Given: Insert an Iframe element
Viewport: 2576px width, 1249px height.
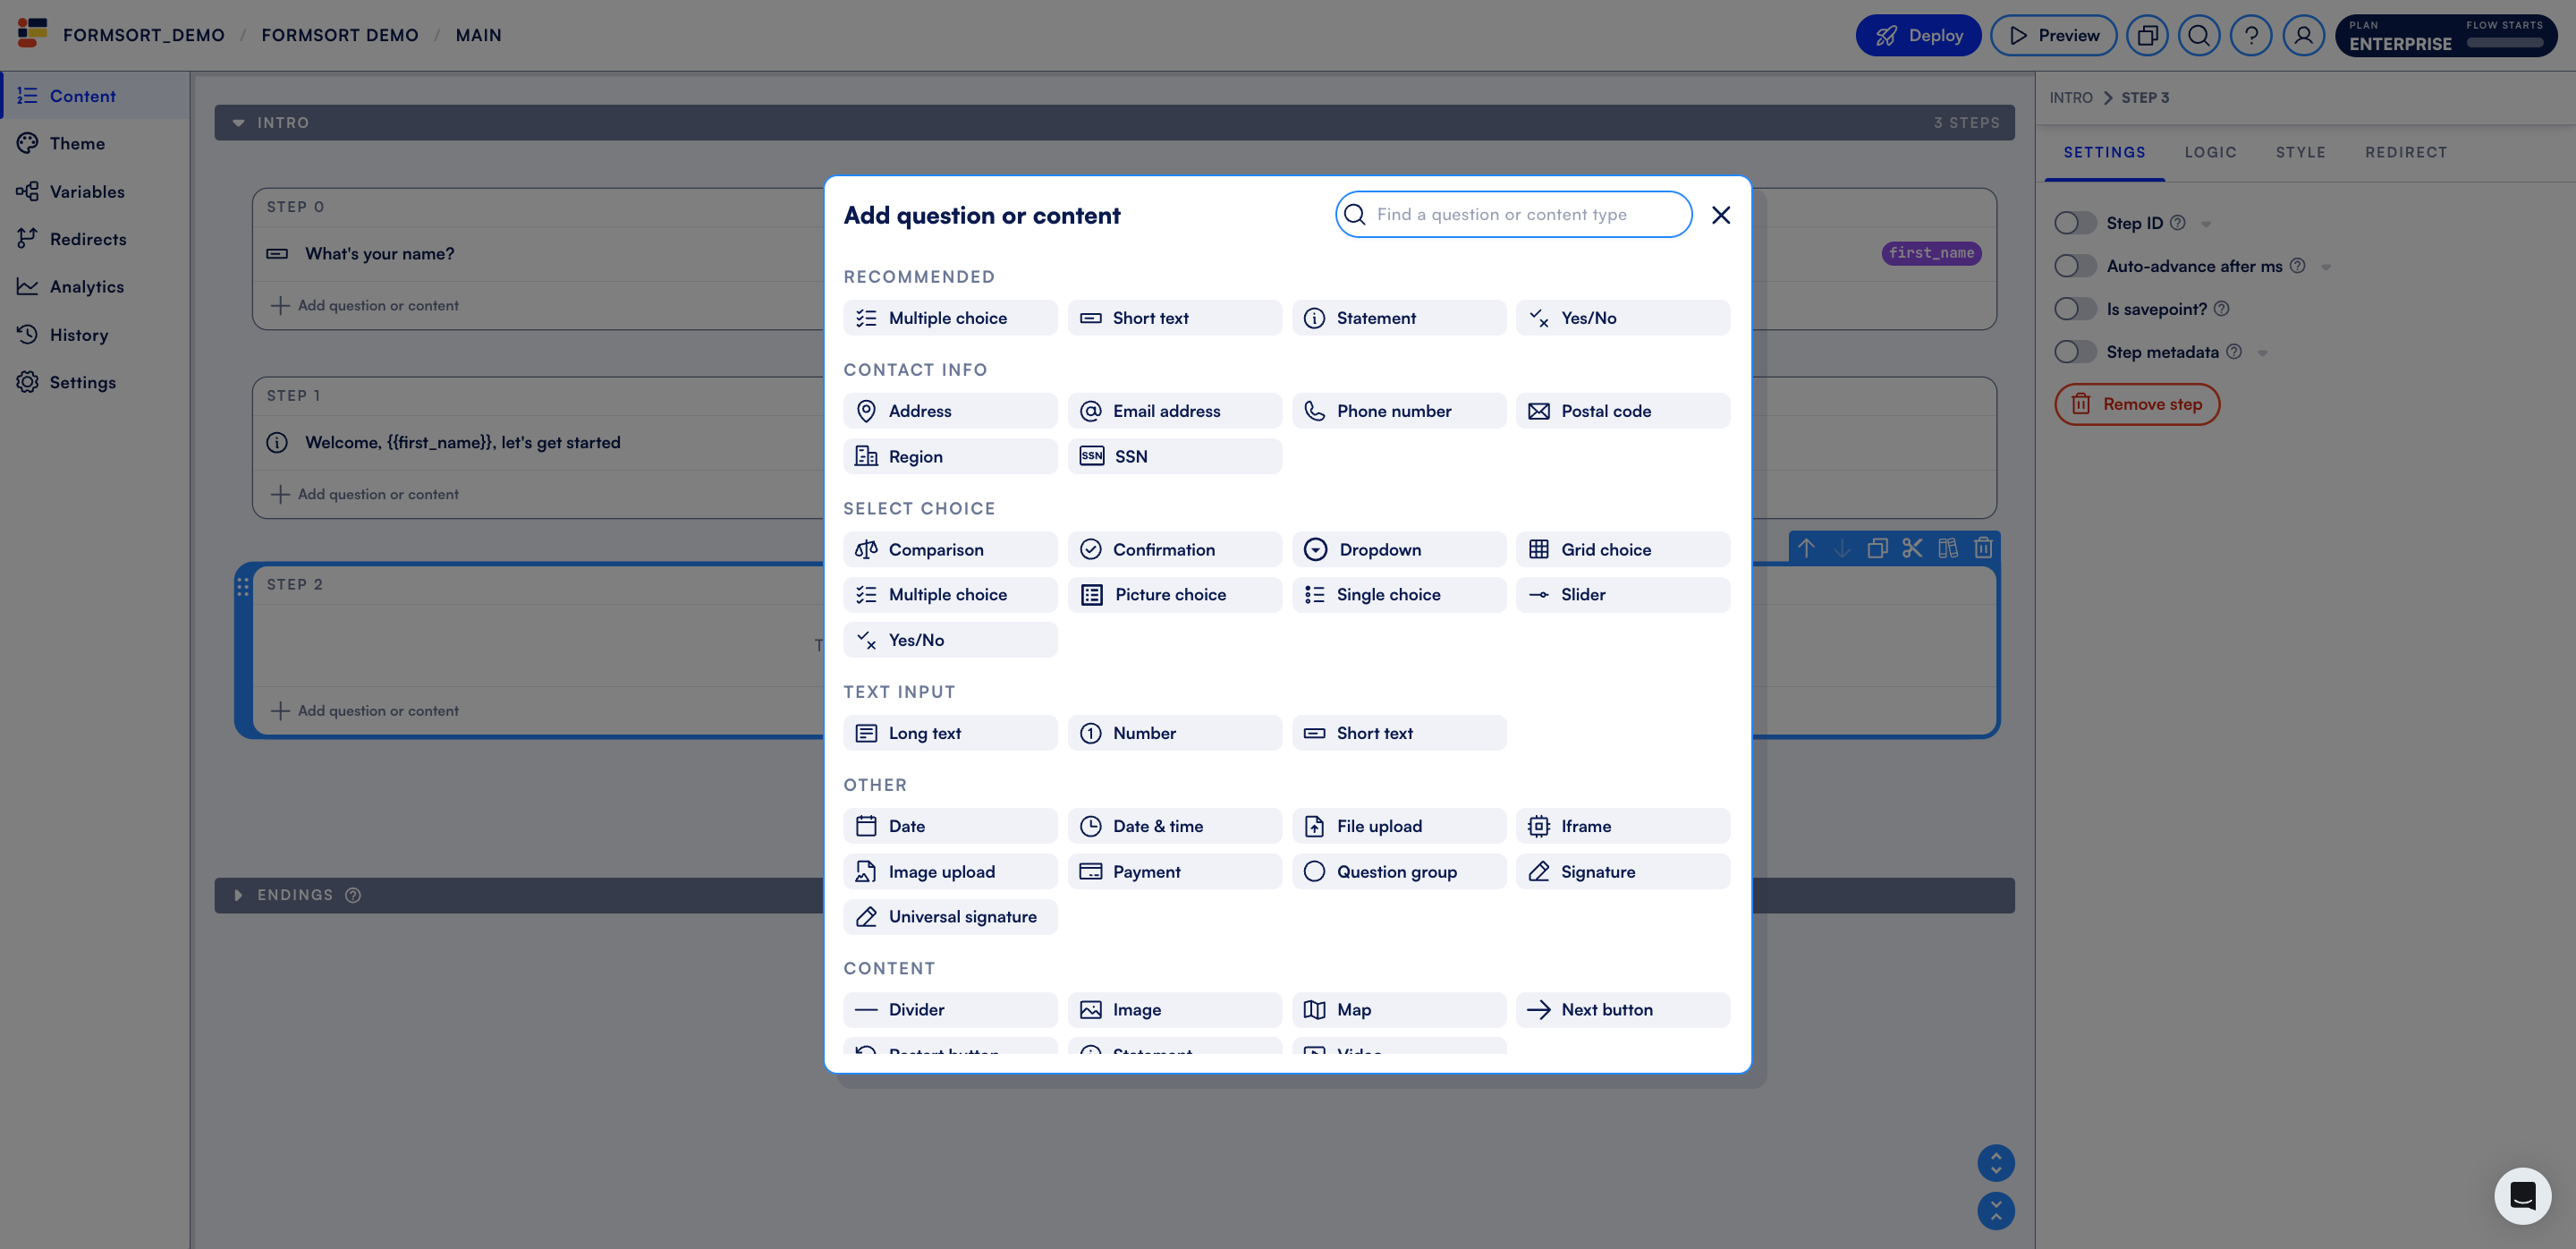Looking at the screenshot, I should (x=1622, y=826).
